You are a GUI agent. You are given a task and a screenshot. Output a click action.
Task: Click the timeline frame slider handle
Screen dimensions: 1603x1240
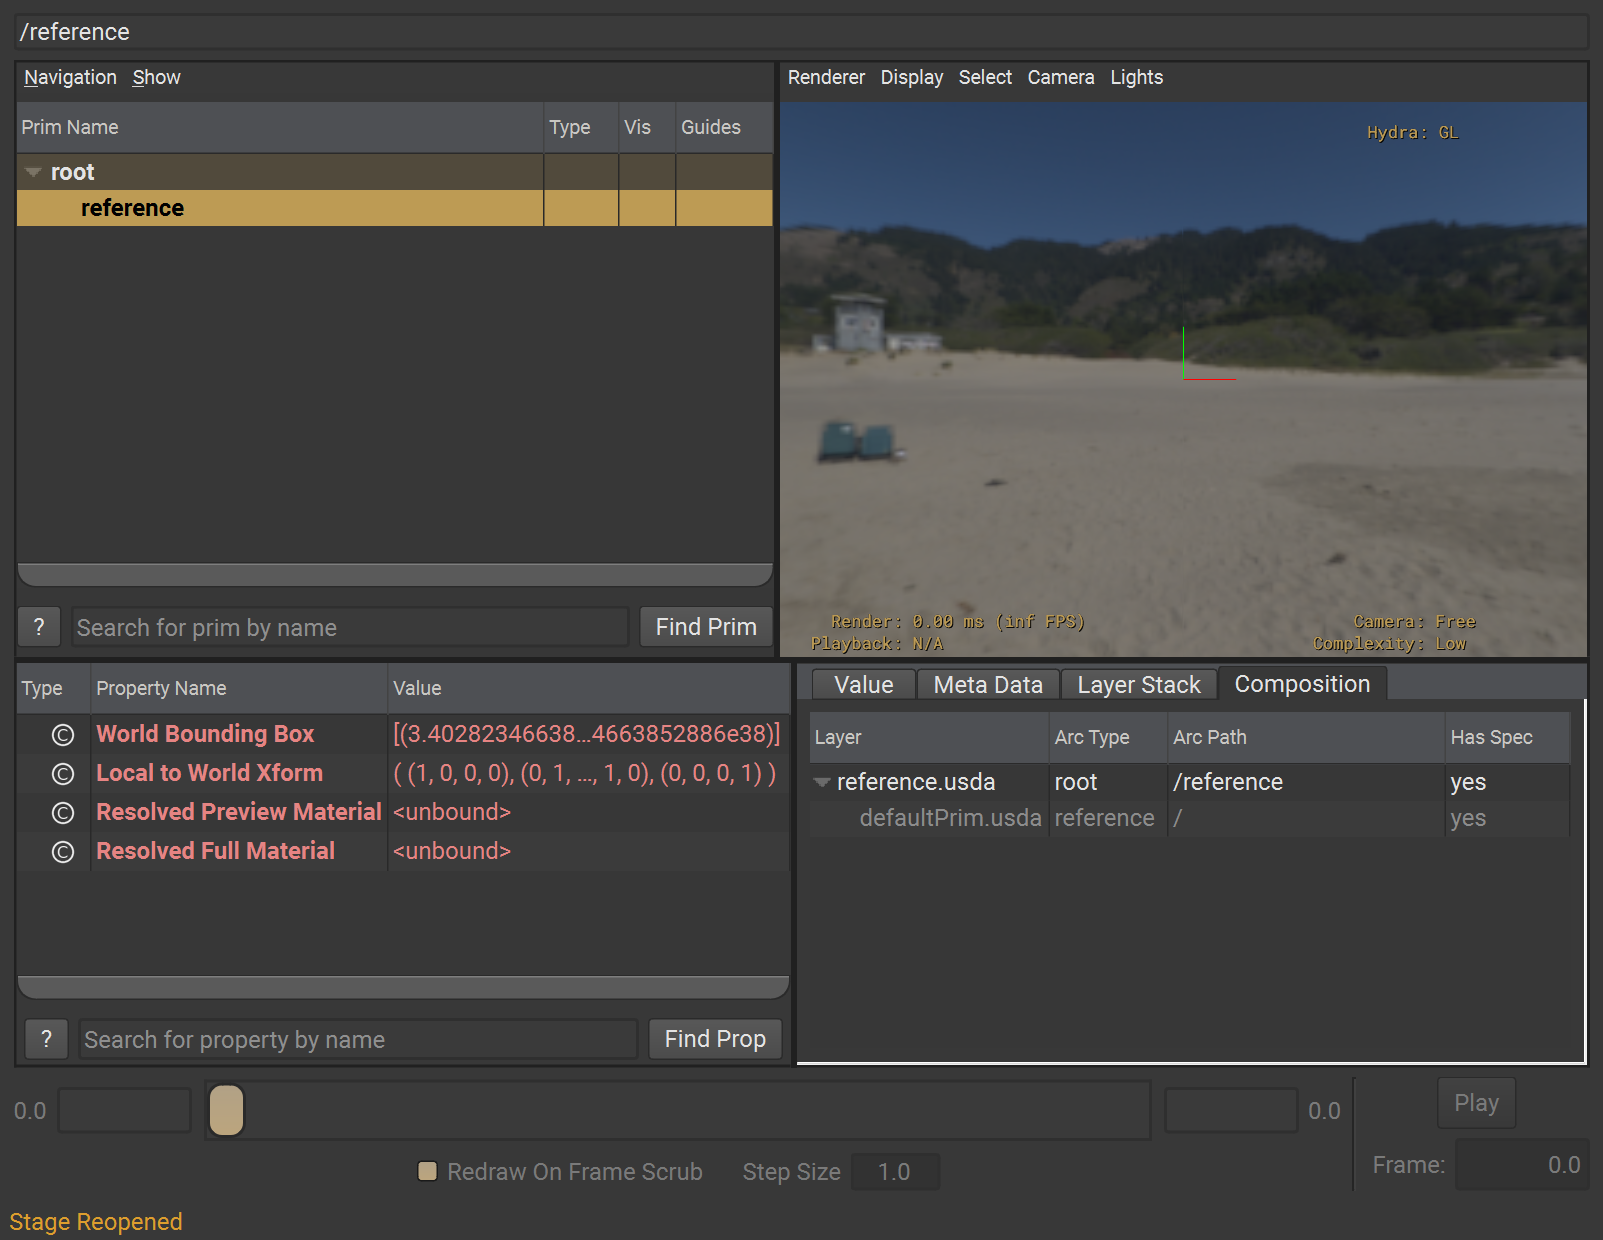point(227,1110)
